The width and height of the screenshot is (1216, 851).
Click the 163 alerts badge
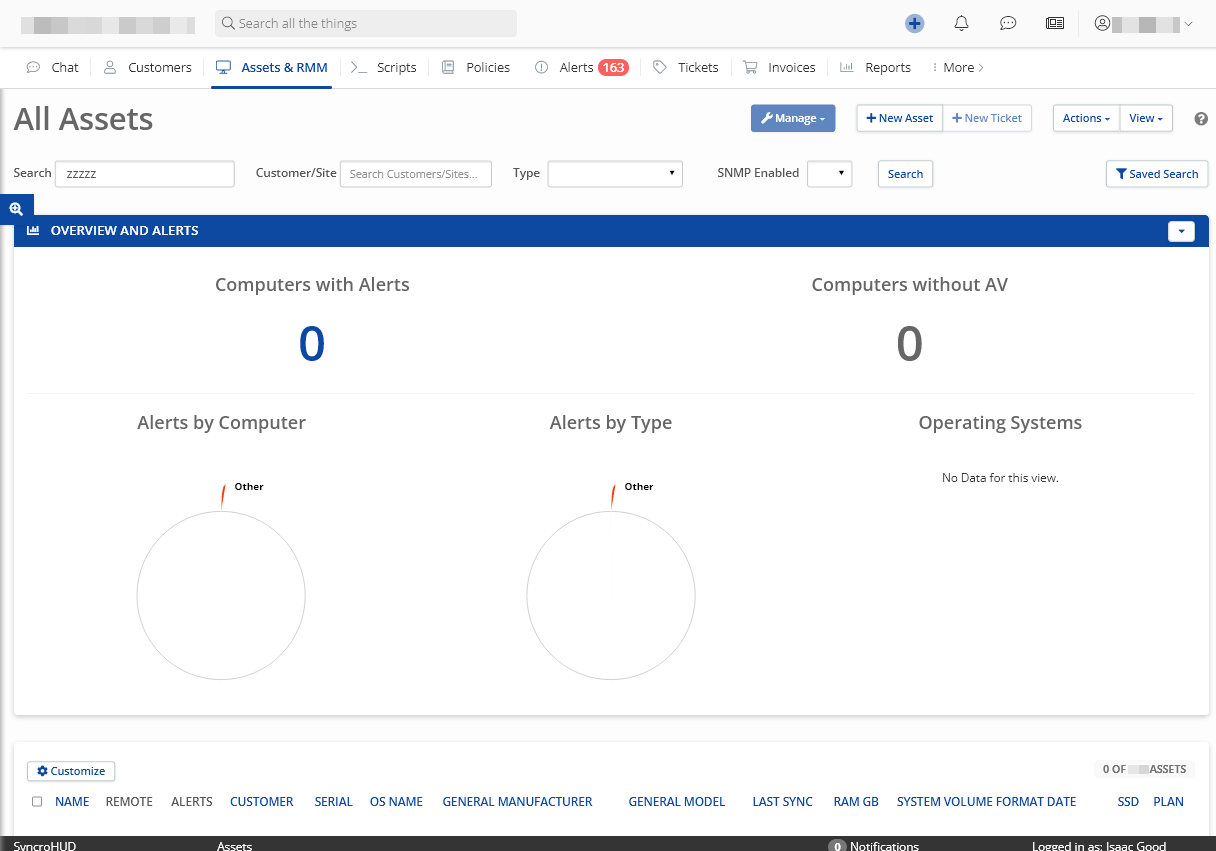coord(613,67)
